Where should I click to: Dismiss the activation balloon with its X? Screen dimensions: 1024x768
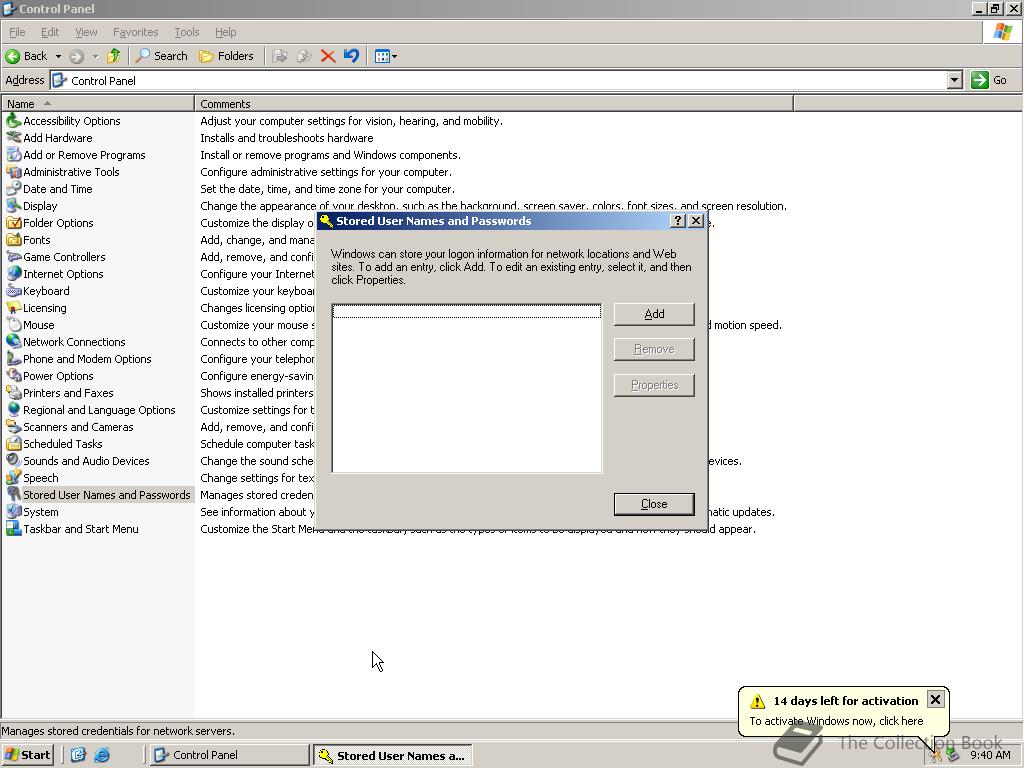(x=935, y=699)
